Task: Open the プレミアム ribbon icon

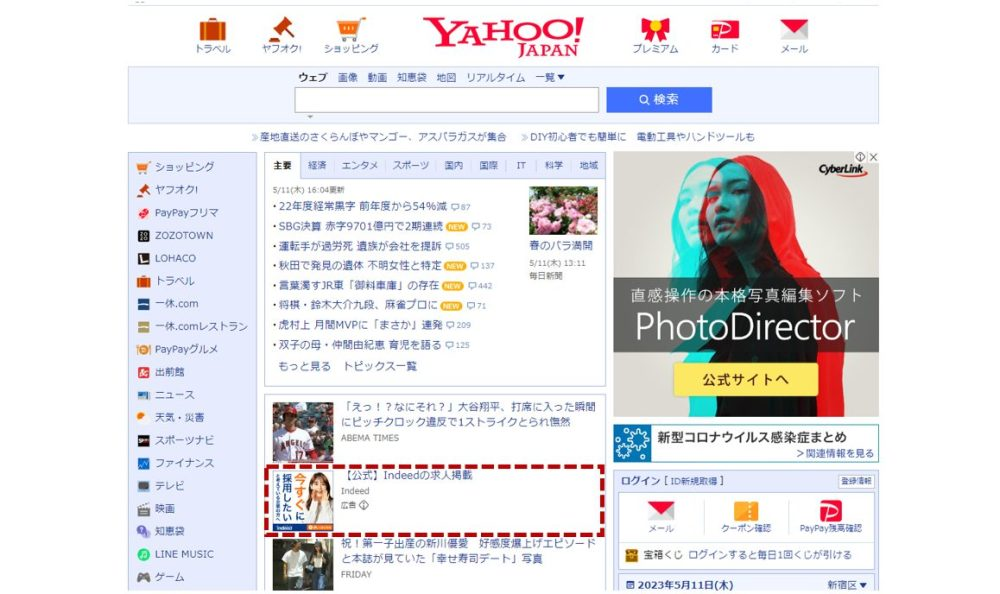Action: click(655, 29)
